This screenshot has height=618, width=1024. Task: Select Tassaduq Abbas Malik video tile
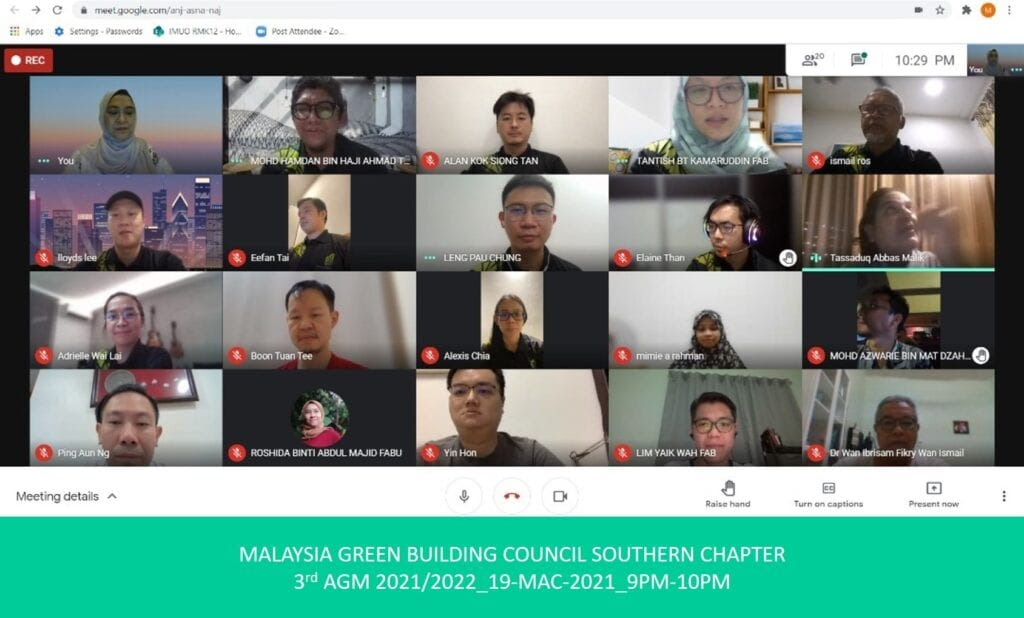[898, 222]
